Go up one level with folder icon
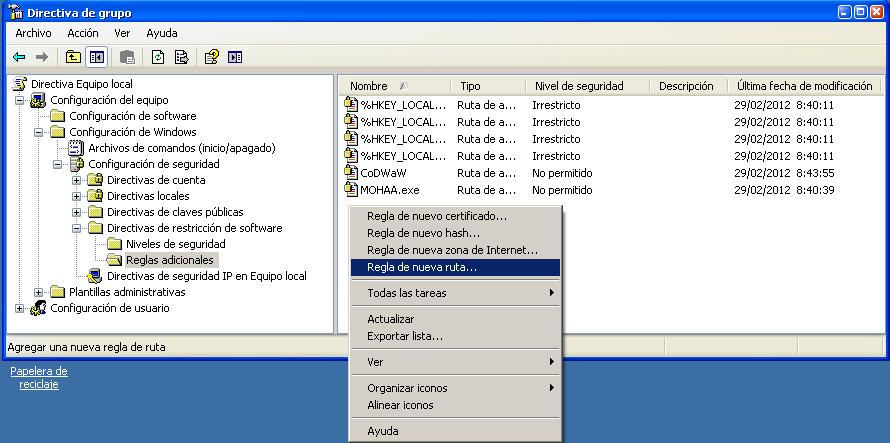 (73, 57)
